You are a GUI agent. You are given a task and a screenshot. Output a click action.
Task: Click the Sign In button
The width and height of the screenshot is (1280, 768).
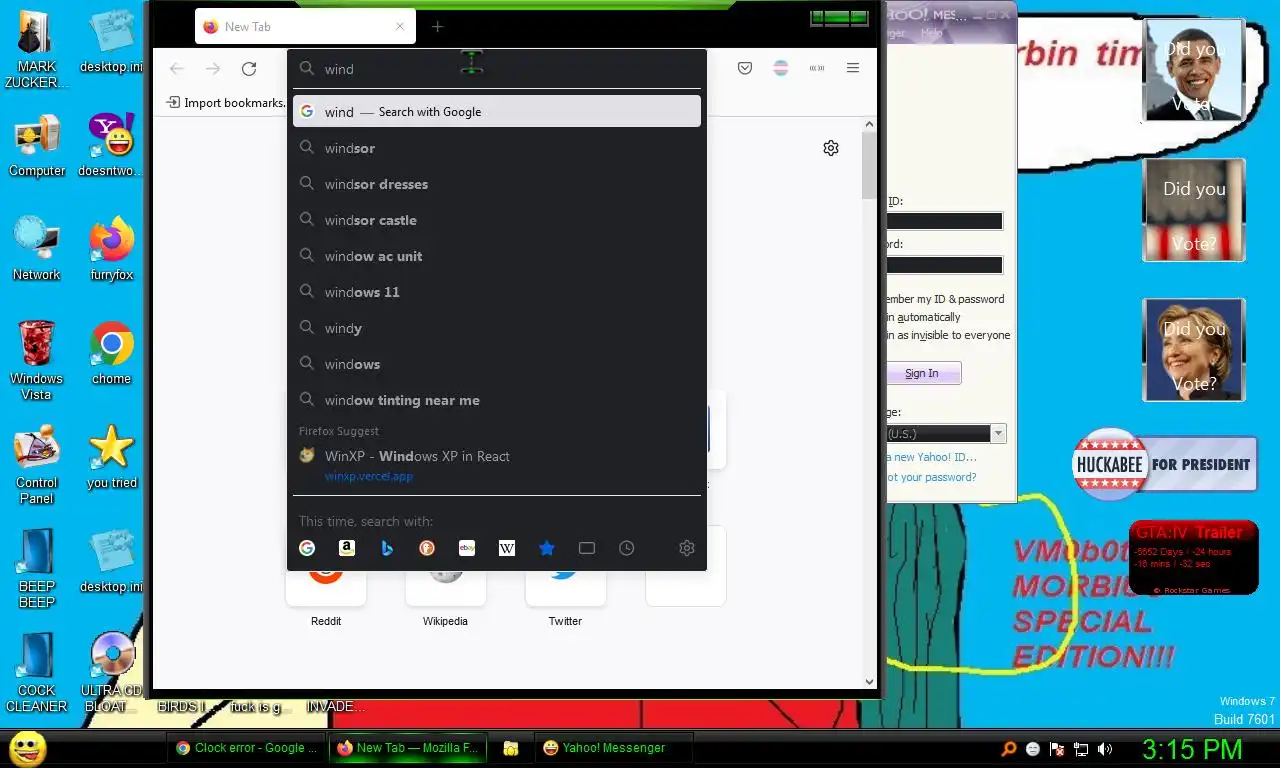coord(922,373)
